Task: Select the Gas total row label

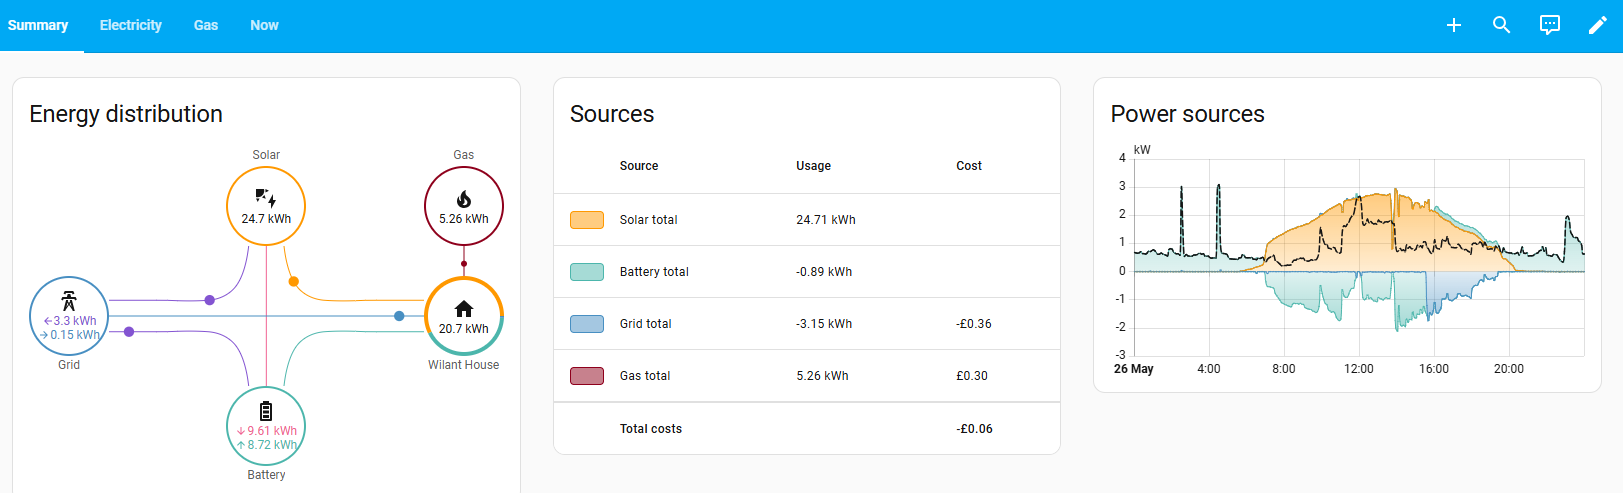Action: click(645, 376)
